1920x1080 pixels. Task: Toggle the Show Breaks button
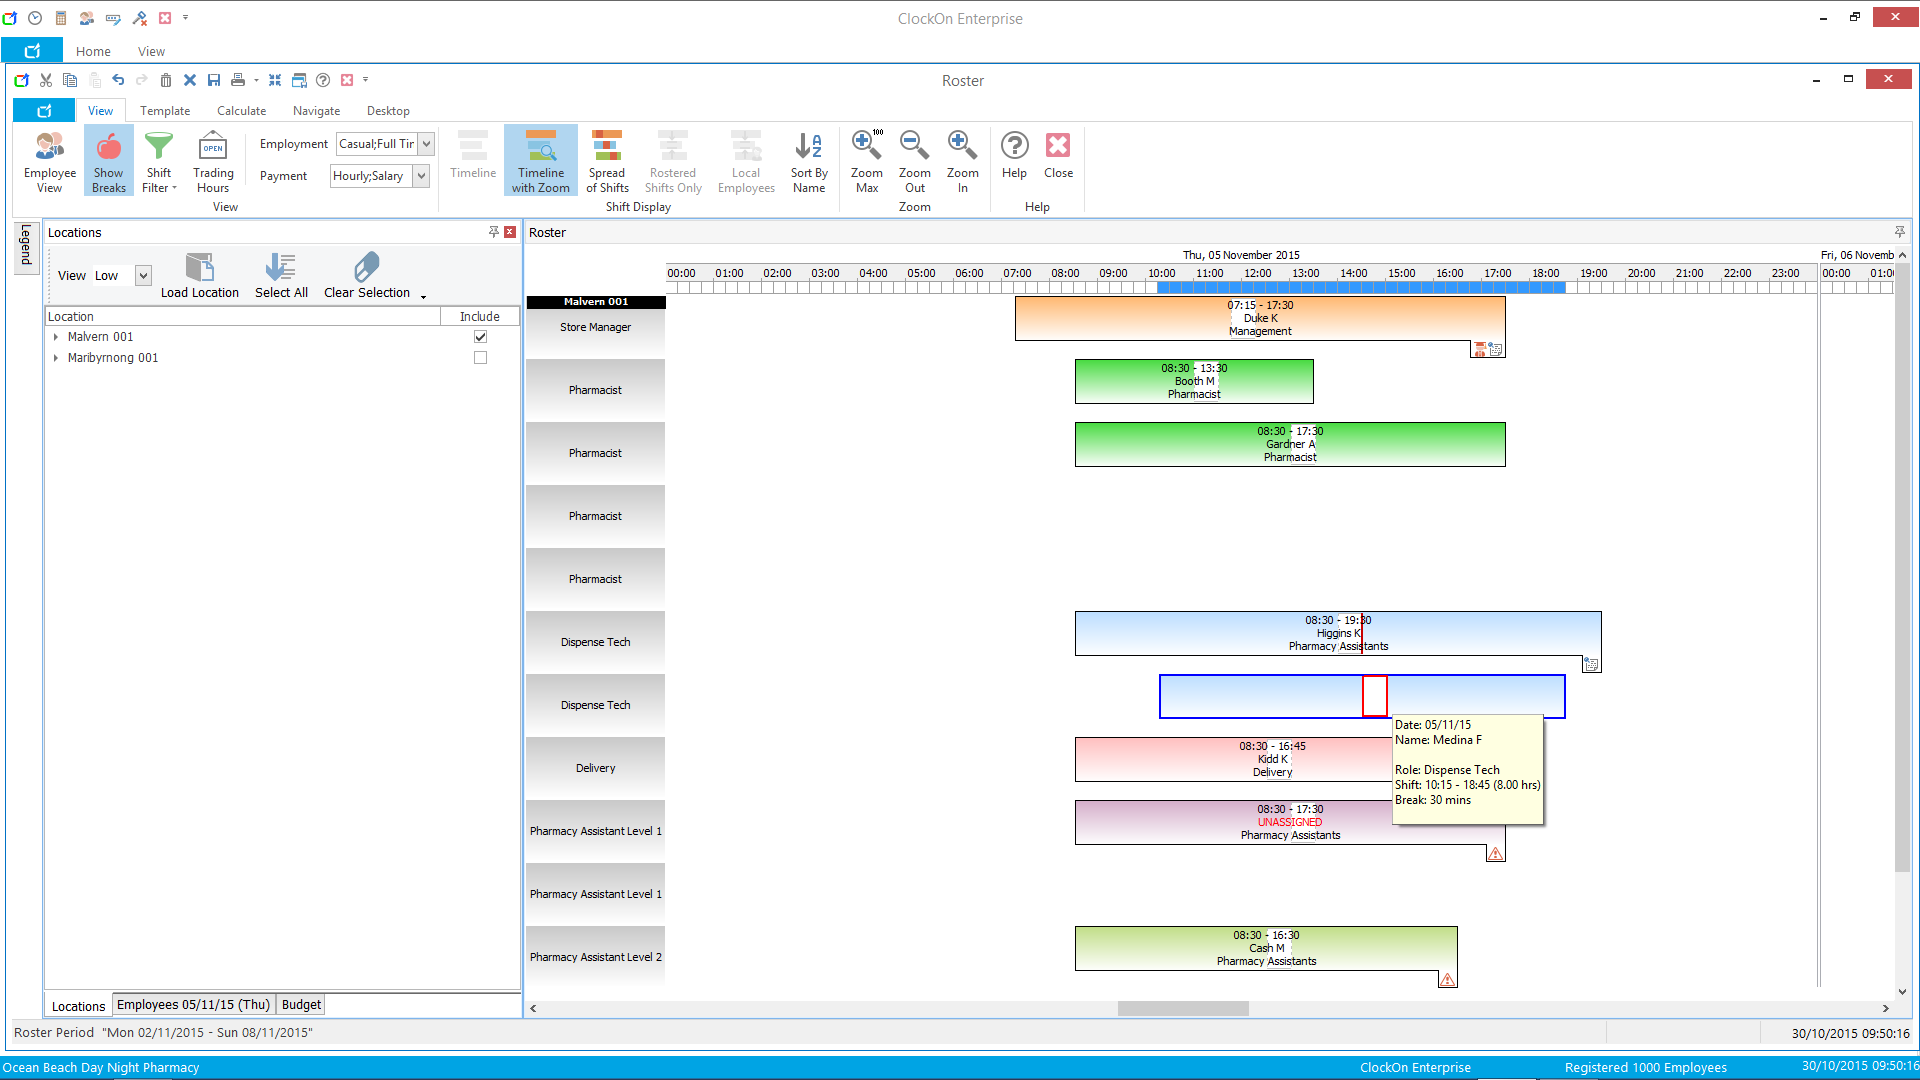[x=109, y=160]
